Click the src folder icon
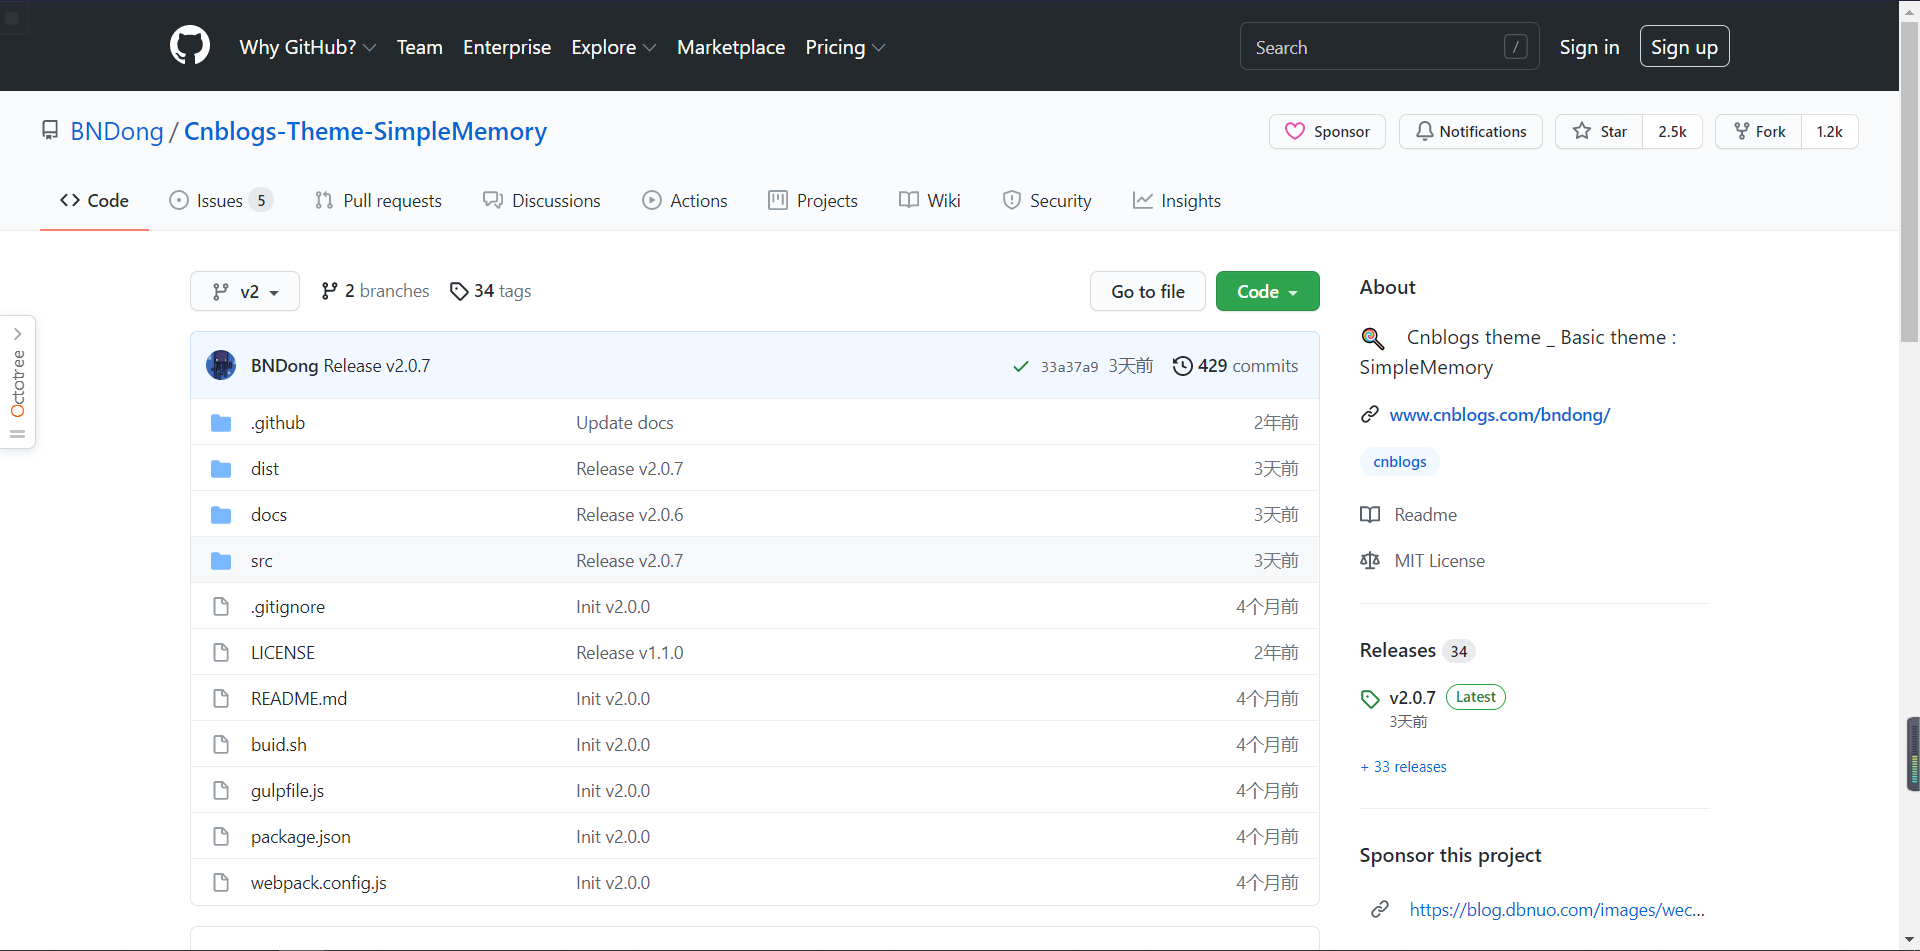This screenshot has height=951, width=1920. [221, 561]
